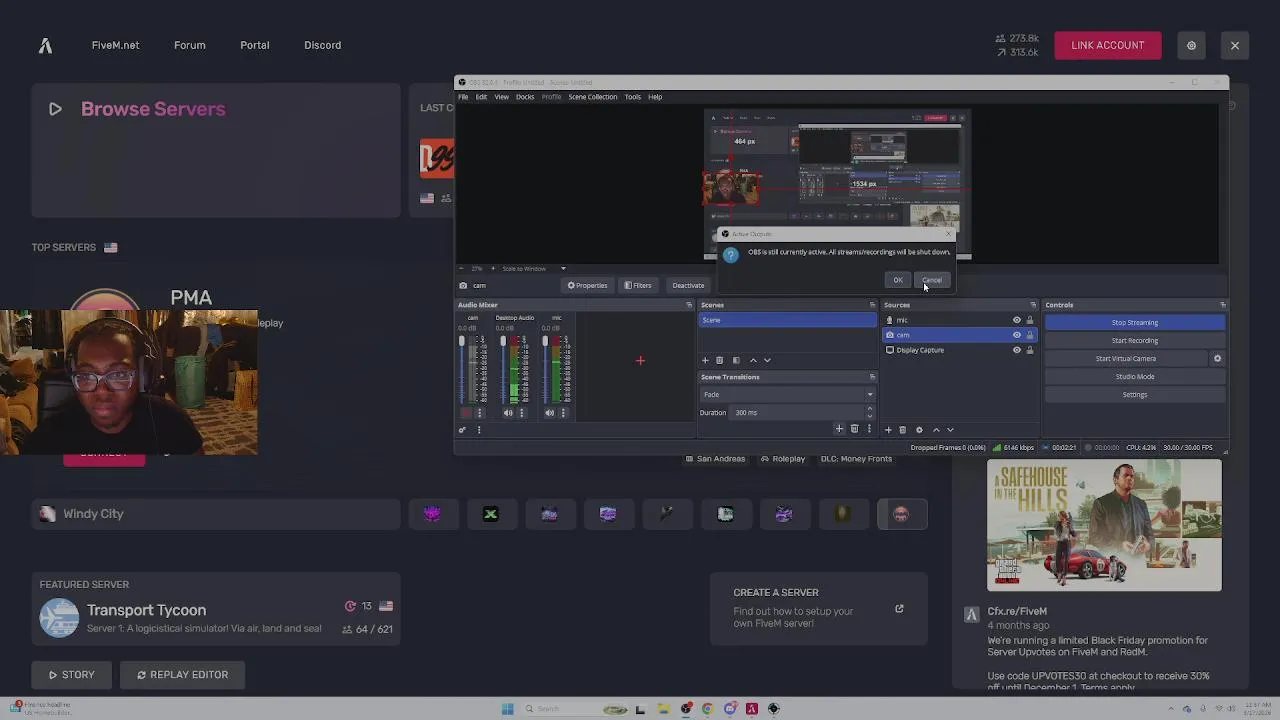Screen dimensions: 1280x720
Task: Click OK in the OBS Active Outputs dialog
Action: (x=898, y=280)
